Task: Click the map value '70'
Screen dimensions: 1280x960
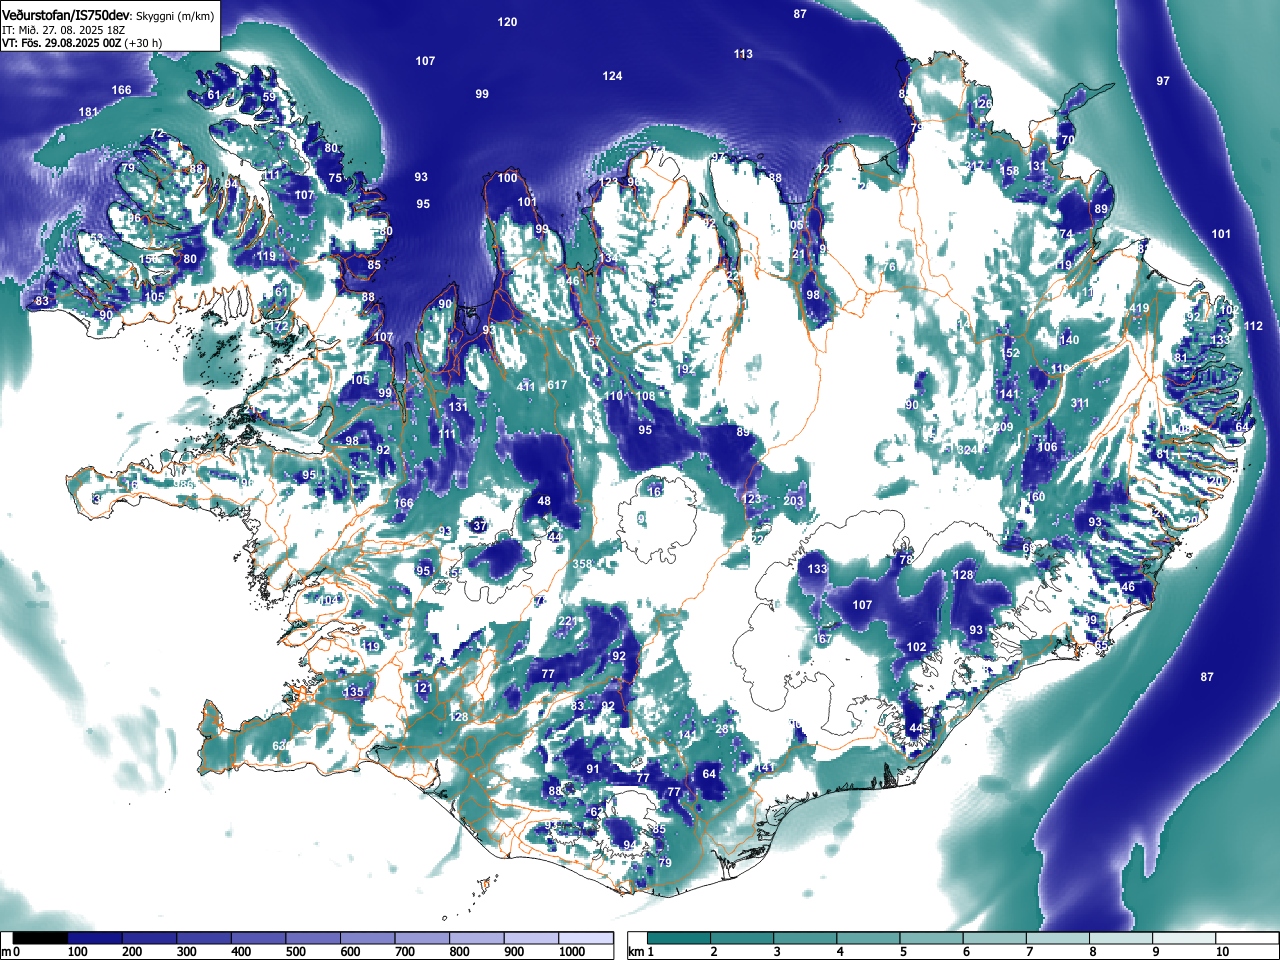Action: coord(1068,141)
